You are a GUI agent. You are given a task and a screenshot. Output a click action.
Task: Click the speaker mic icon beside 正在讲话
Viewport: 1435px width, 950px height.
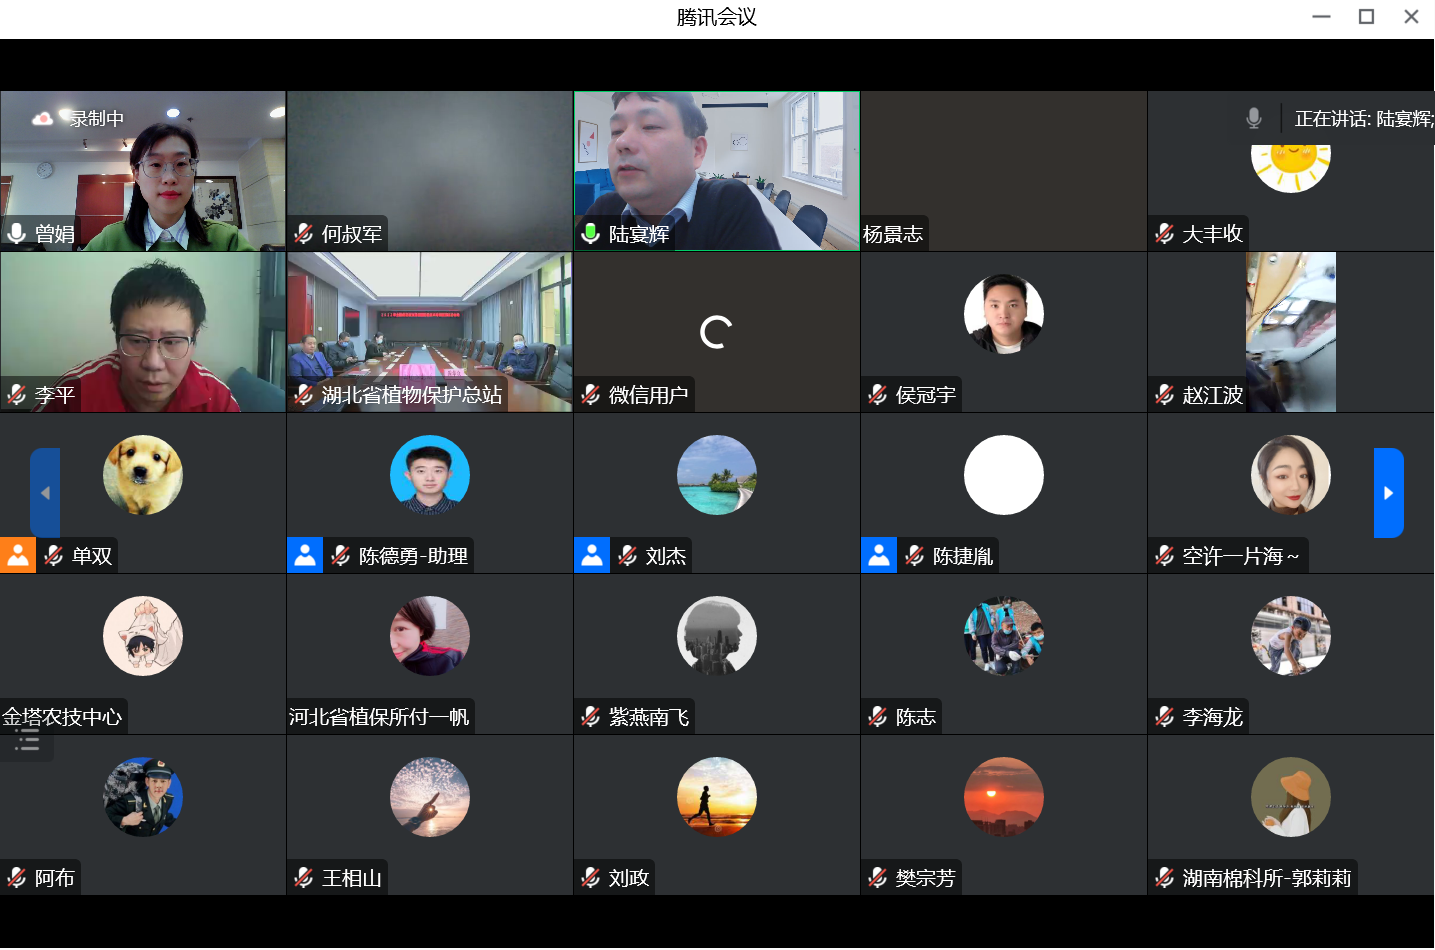1254,119
